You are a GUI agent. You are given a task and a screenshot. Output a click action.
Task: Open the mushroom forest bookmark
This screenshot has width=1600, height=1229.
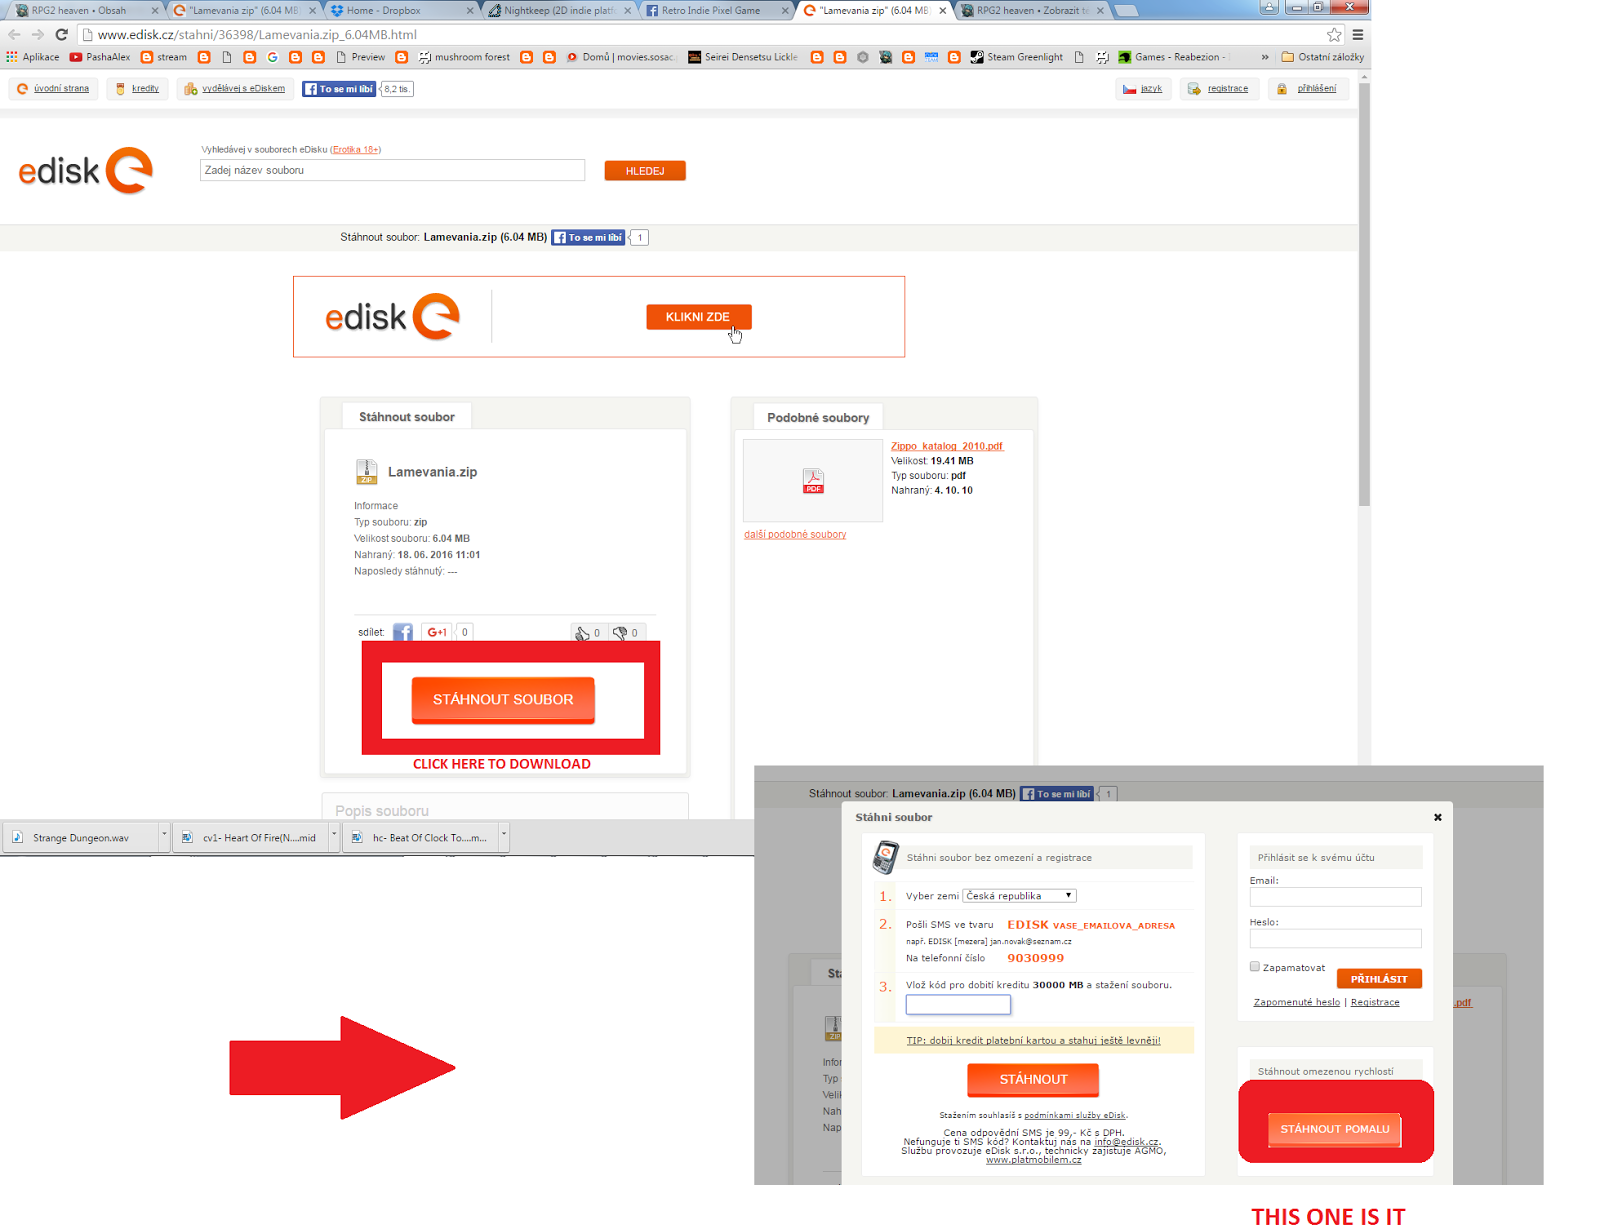tap(464, 57)
